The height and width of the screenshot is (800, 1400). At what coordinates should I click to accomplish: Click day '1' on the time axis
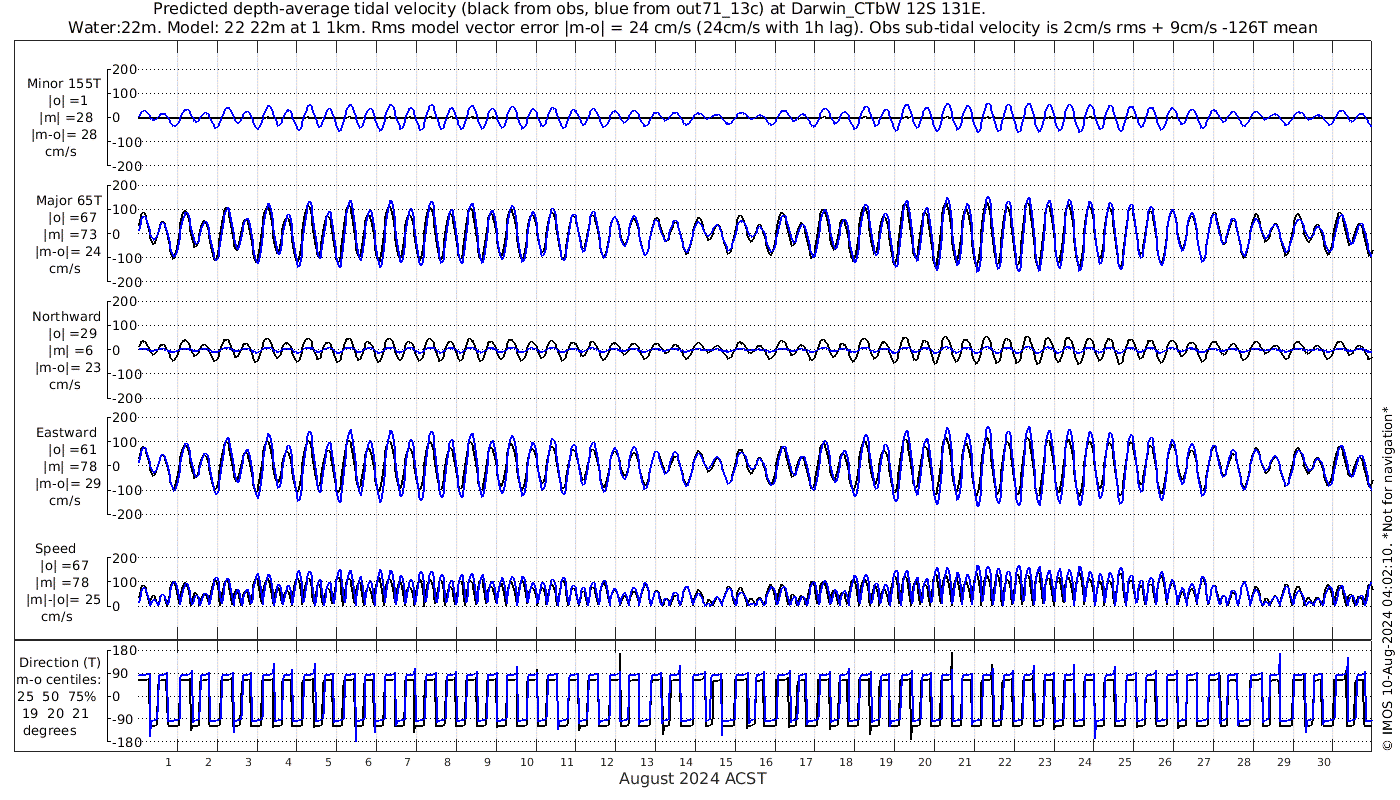coord(168,762)
